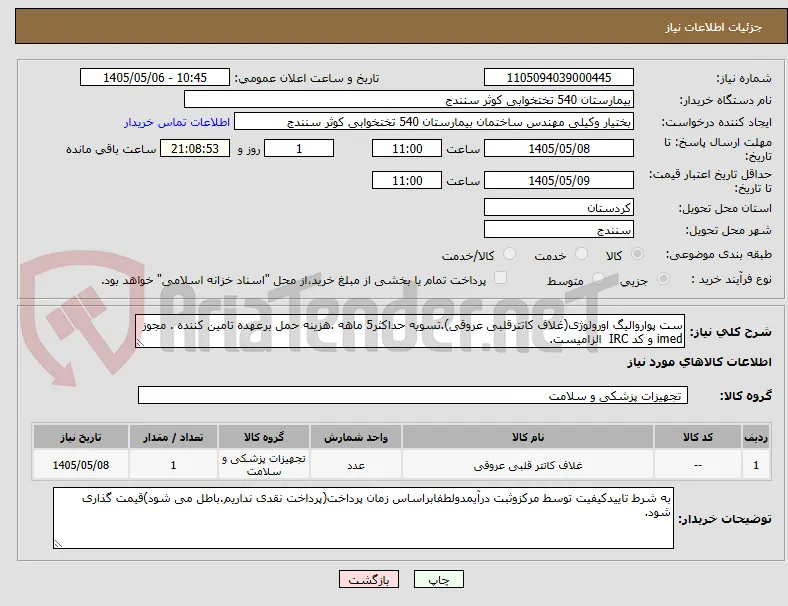Click the need date cell 1405/05/08 in table
788x606 pixels.
click(81, 465)
